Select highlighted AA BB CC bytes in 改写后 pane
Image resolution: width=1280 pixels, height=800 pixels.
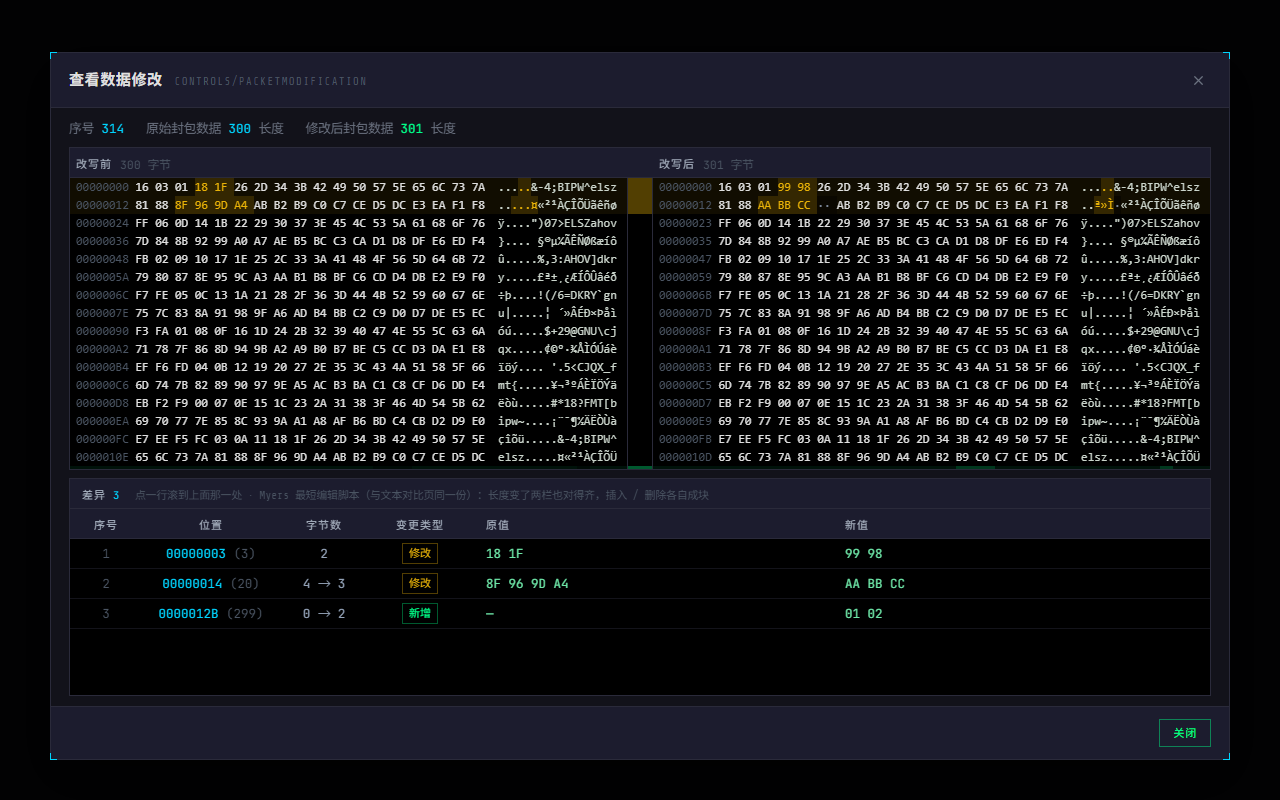point(785,205)
